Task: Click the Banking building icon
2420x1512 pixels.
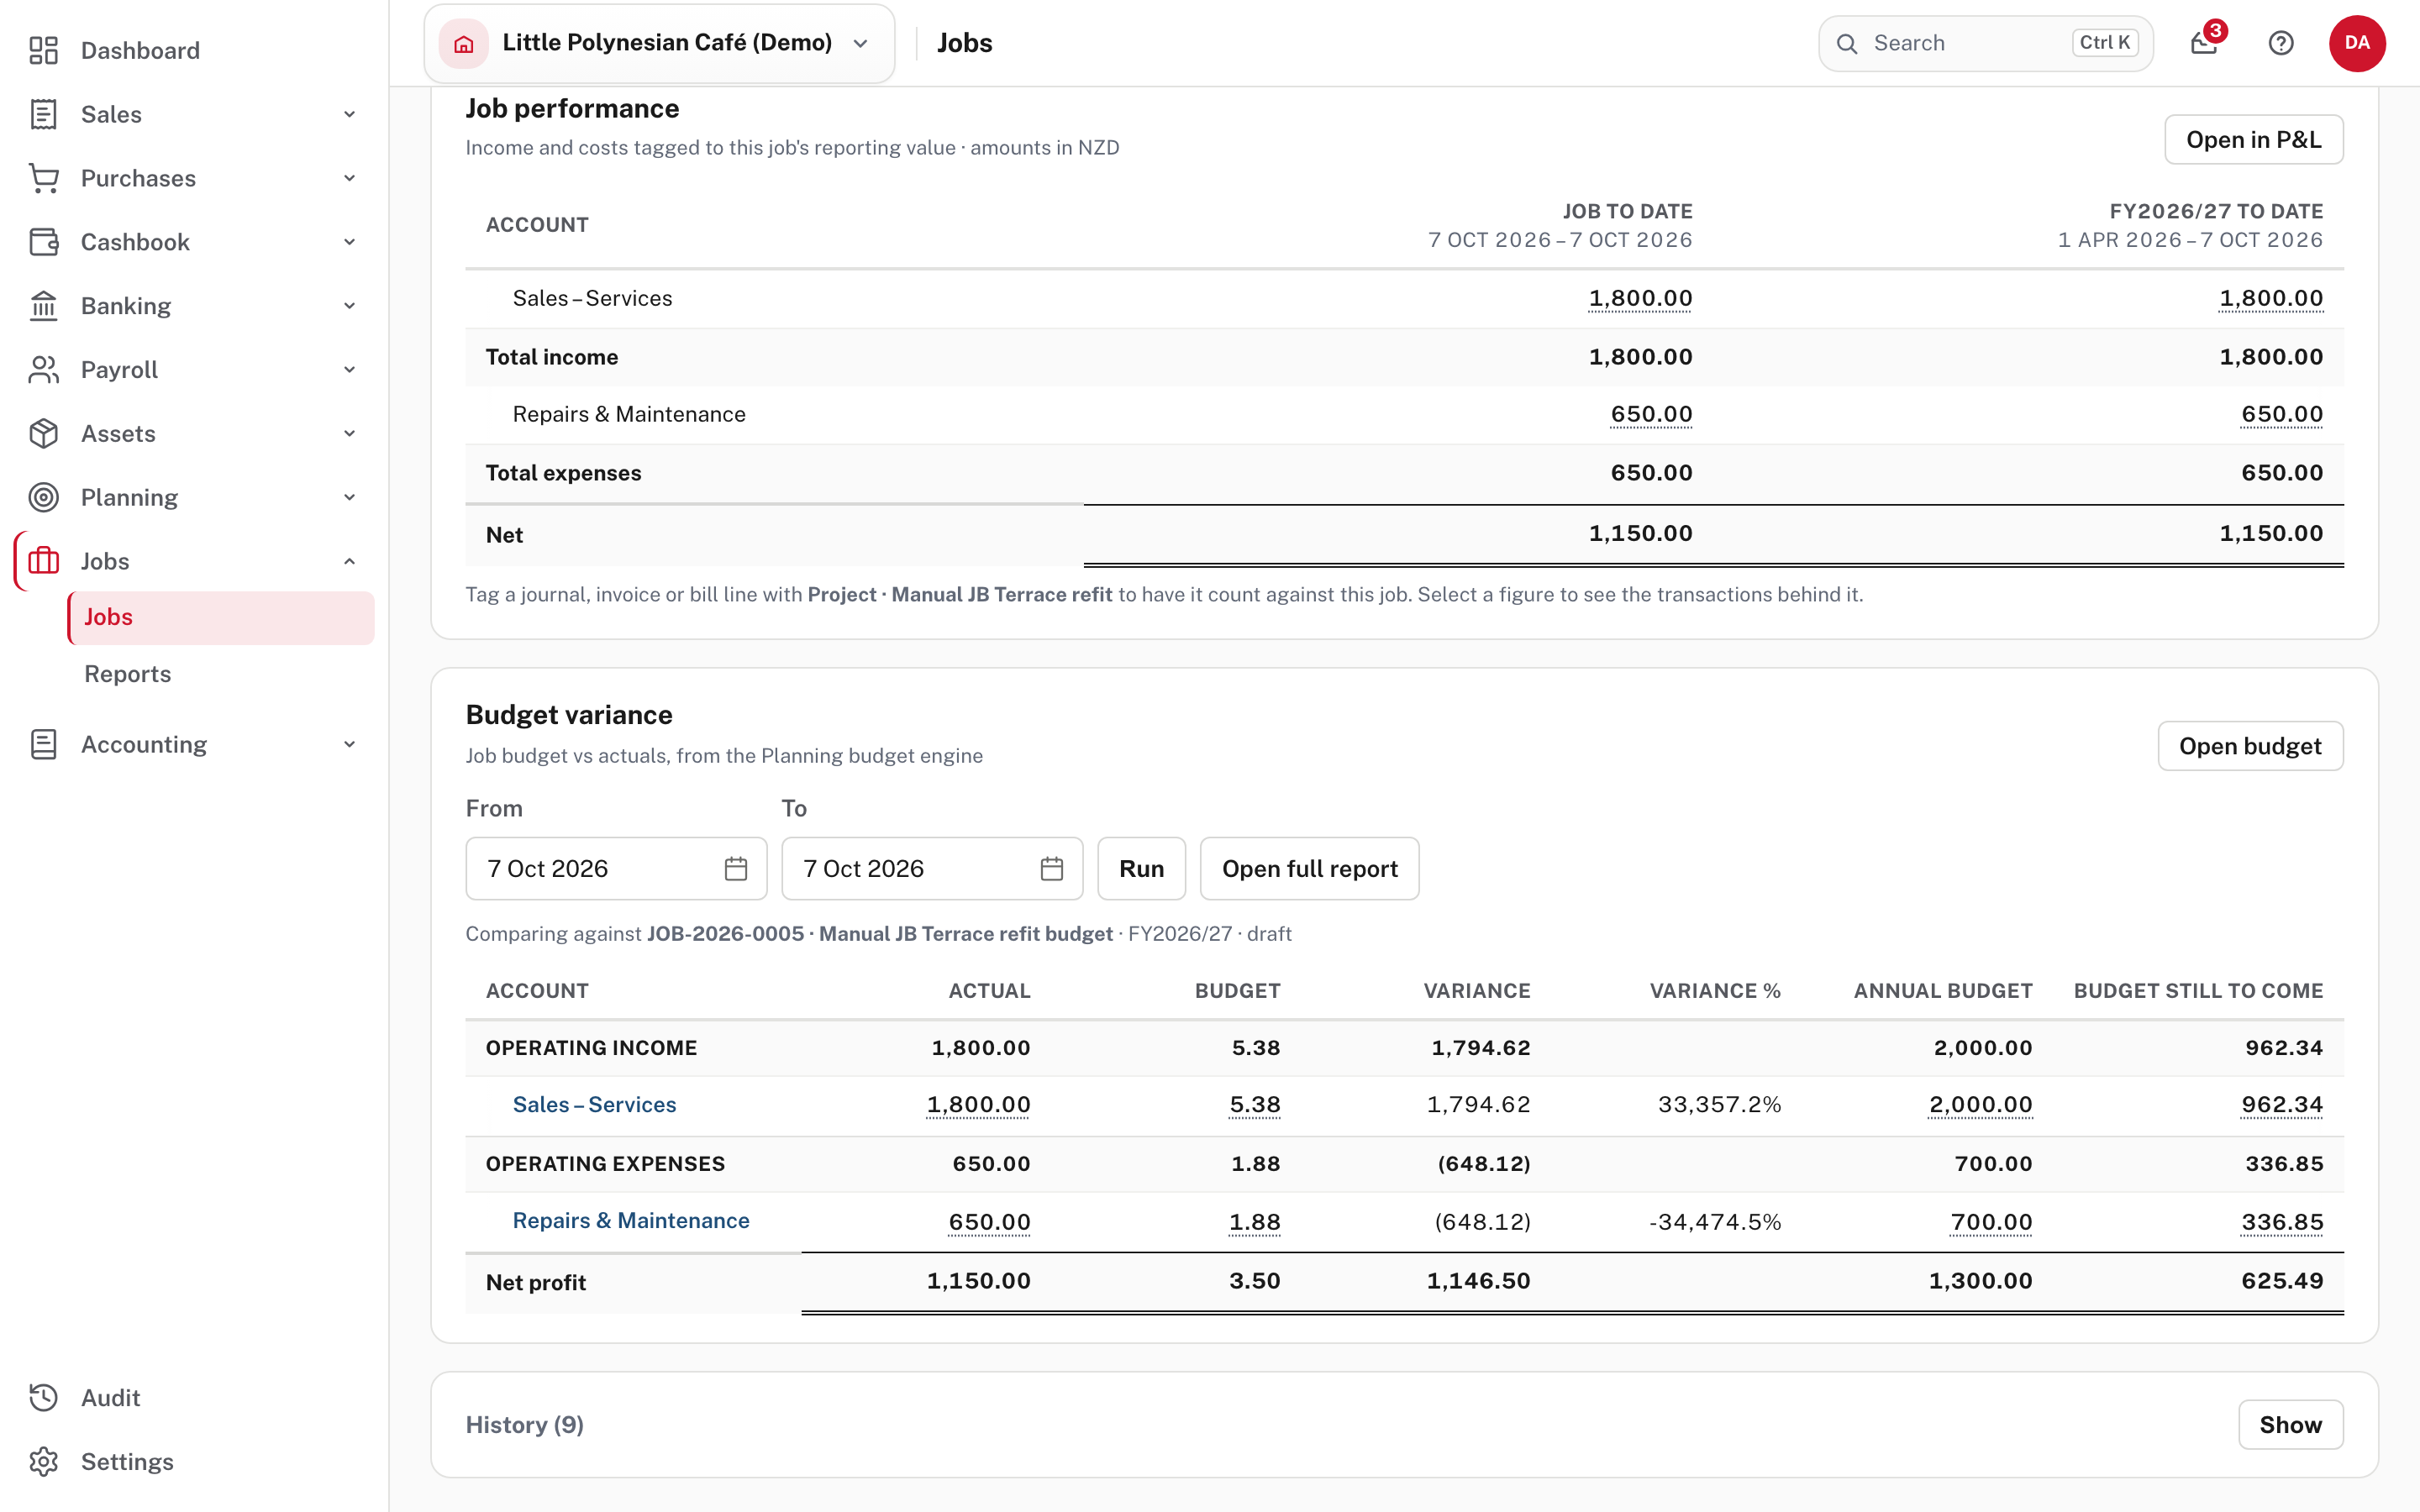Action: coord(43,306)
